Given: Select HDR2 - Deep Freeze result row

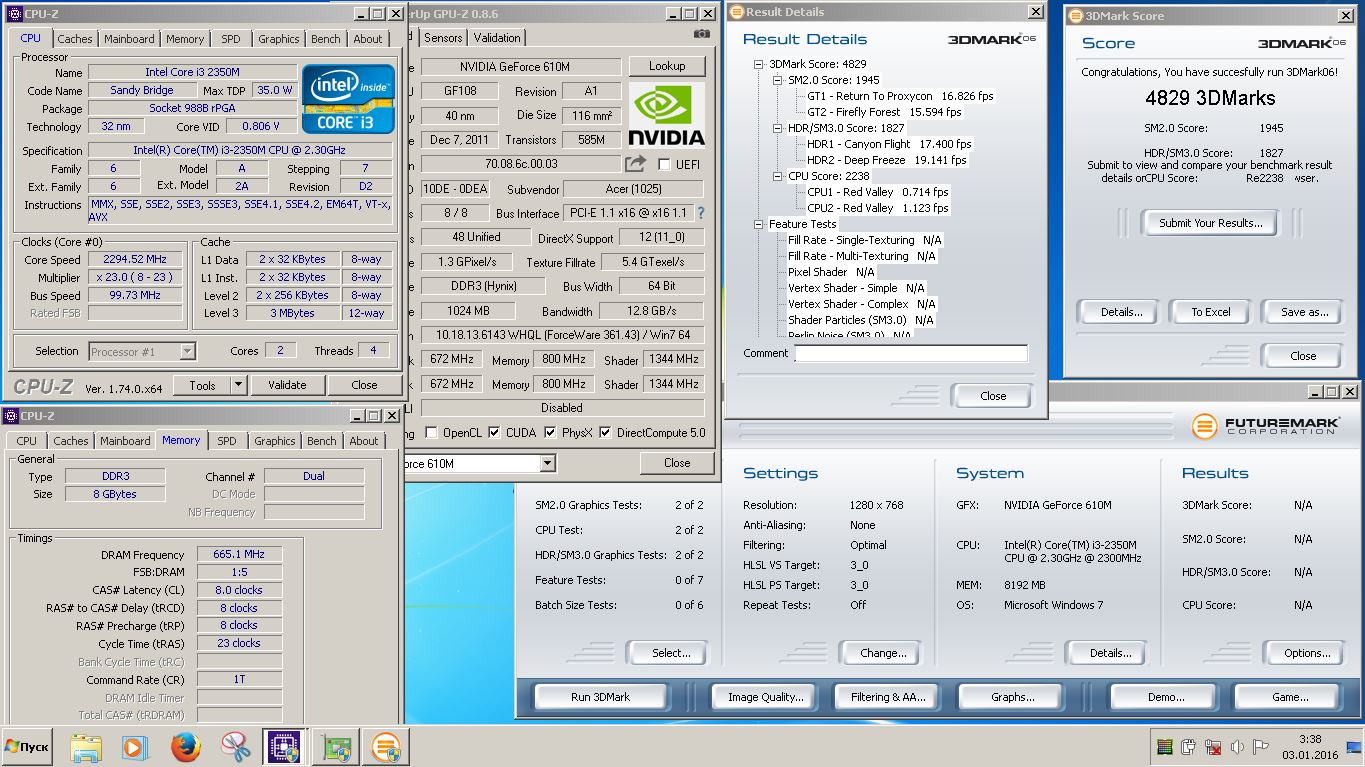Looking at the screenshot, I should [887, 160].
